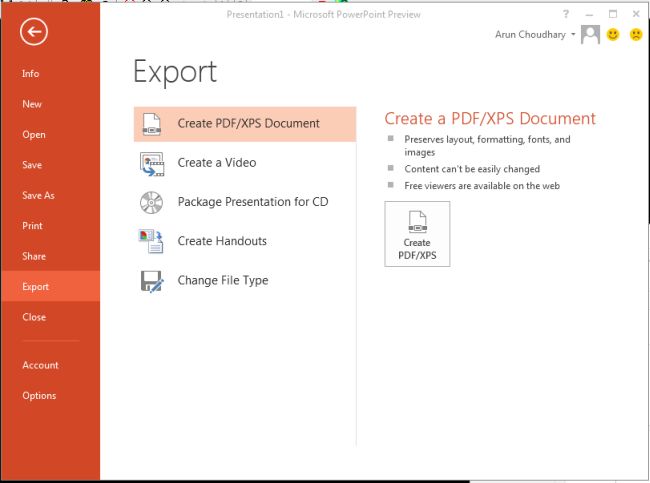Open the Print page
Viewport: 650px width, 483px height.
coord(50,226)
